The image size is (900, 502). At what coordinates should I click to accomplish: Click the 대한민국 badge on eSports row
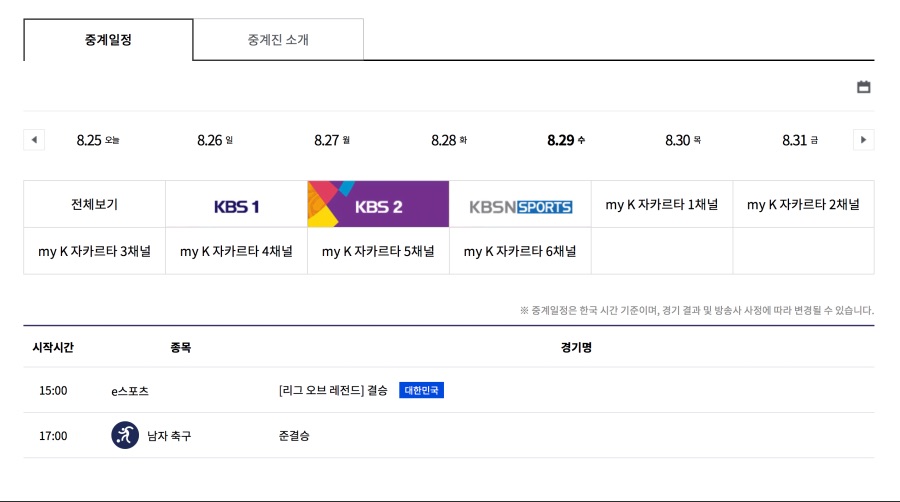point(421,390)
